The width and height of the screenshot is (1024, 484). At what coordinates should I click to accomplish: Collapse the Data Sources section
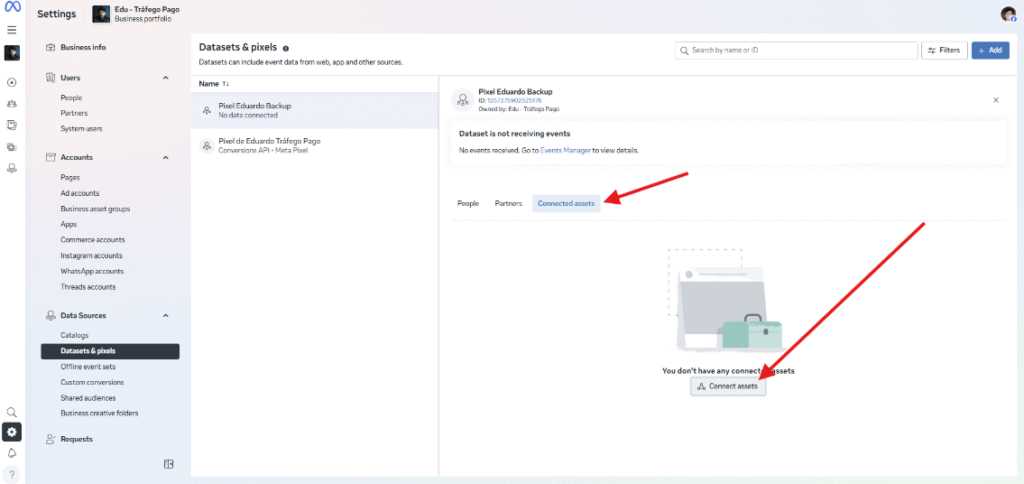click(166, 316)
